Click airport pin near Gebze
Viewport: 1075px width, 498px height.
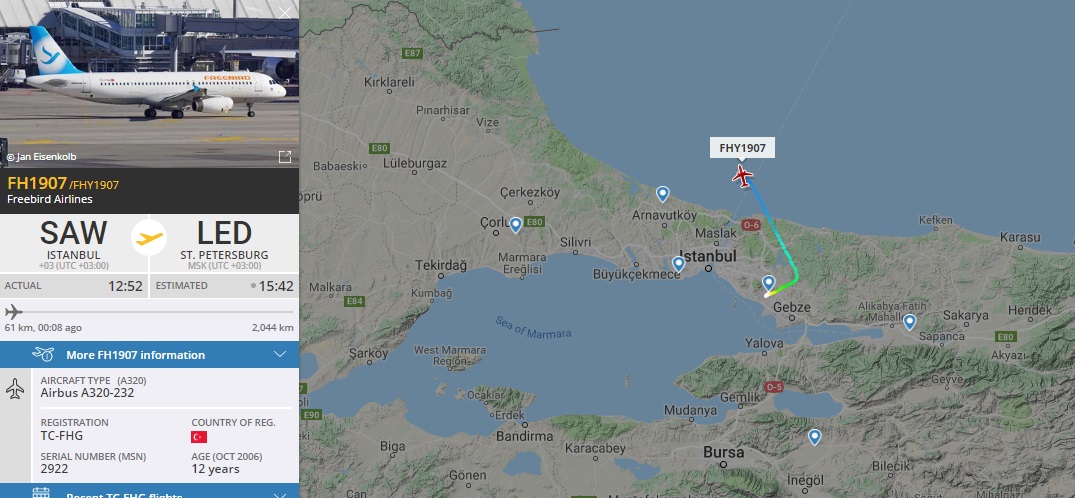click(769, 283)
